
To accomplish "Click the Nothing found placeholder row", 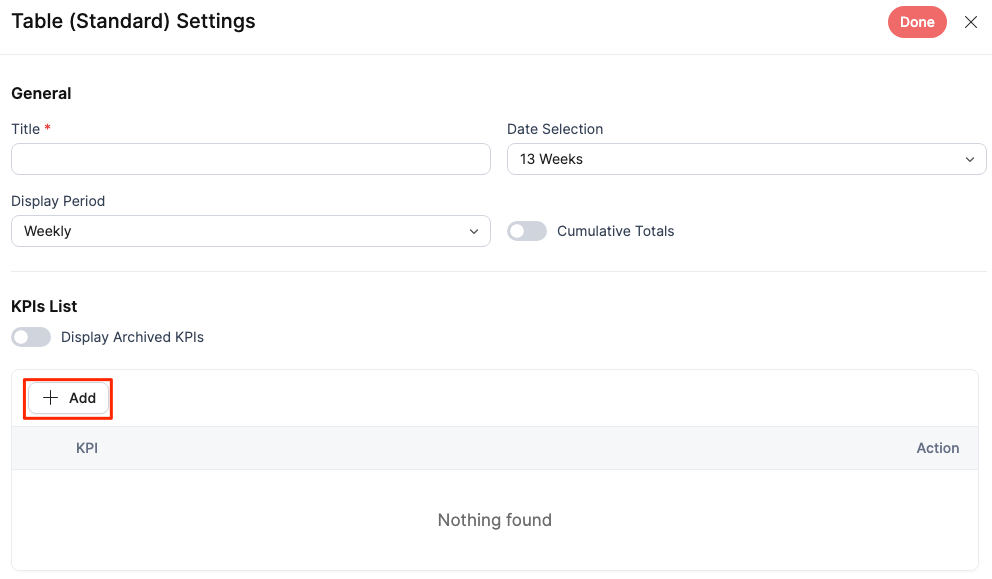I will point(494,520).
